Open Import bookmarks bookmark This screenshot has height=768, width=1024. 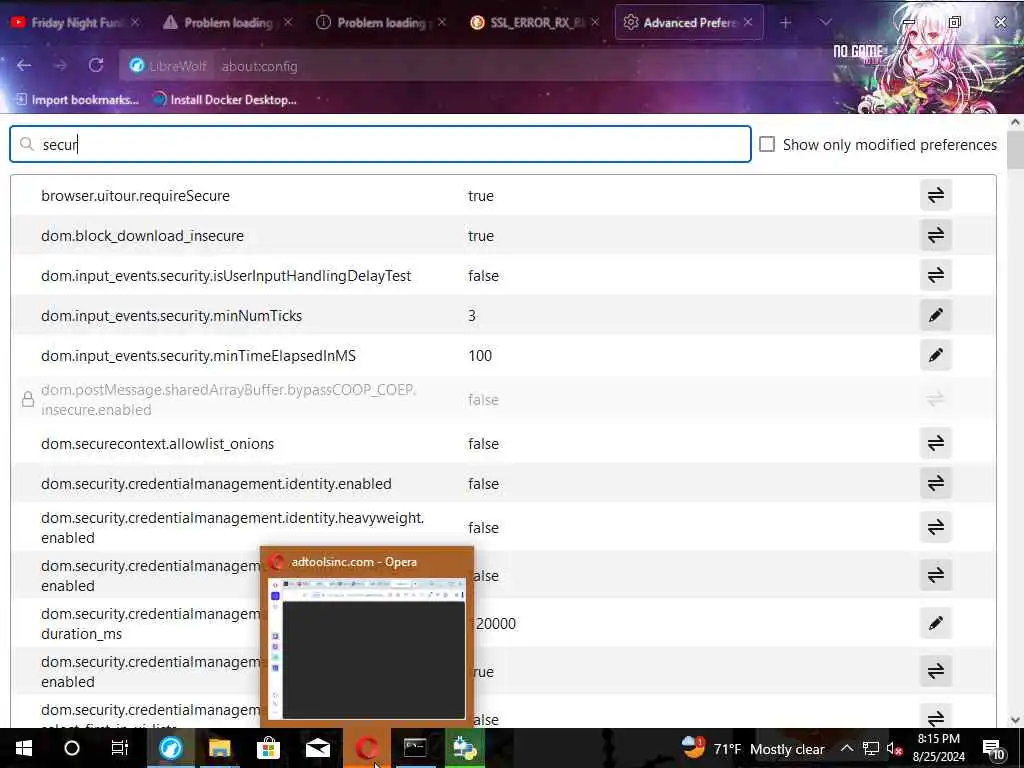[x=77, y=99]
